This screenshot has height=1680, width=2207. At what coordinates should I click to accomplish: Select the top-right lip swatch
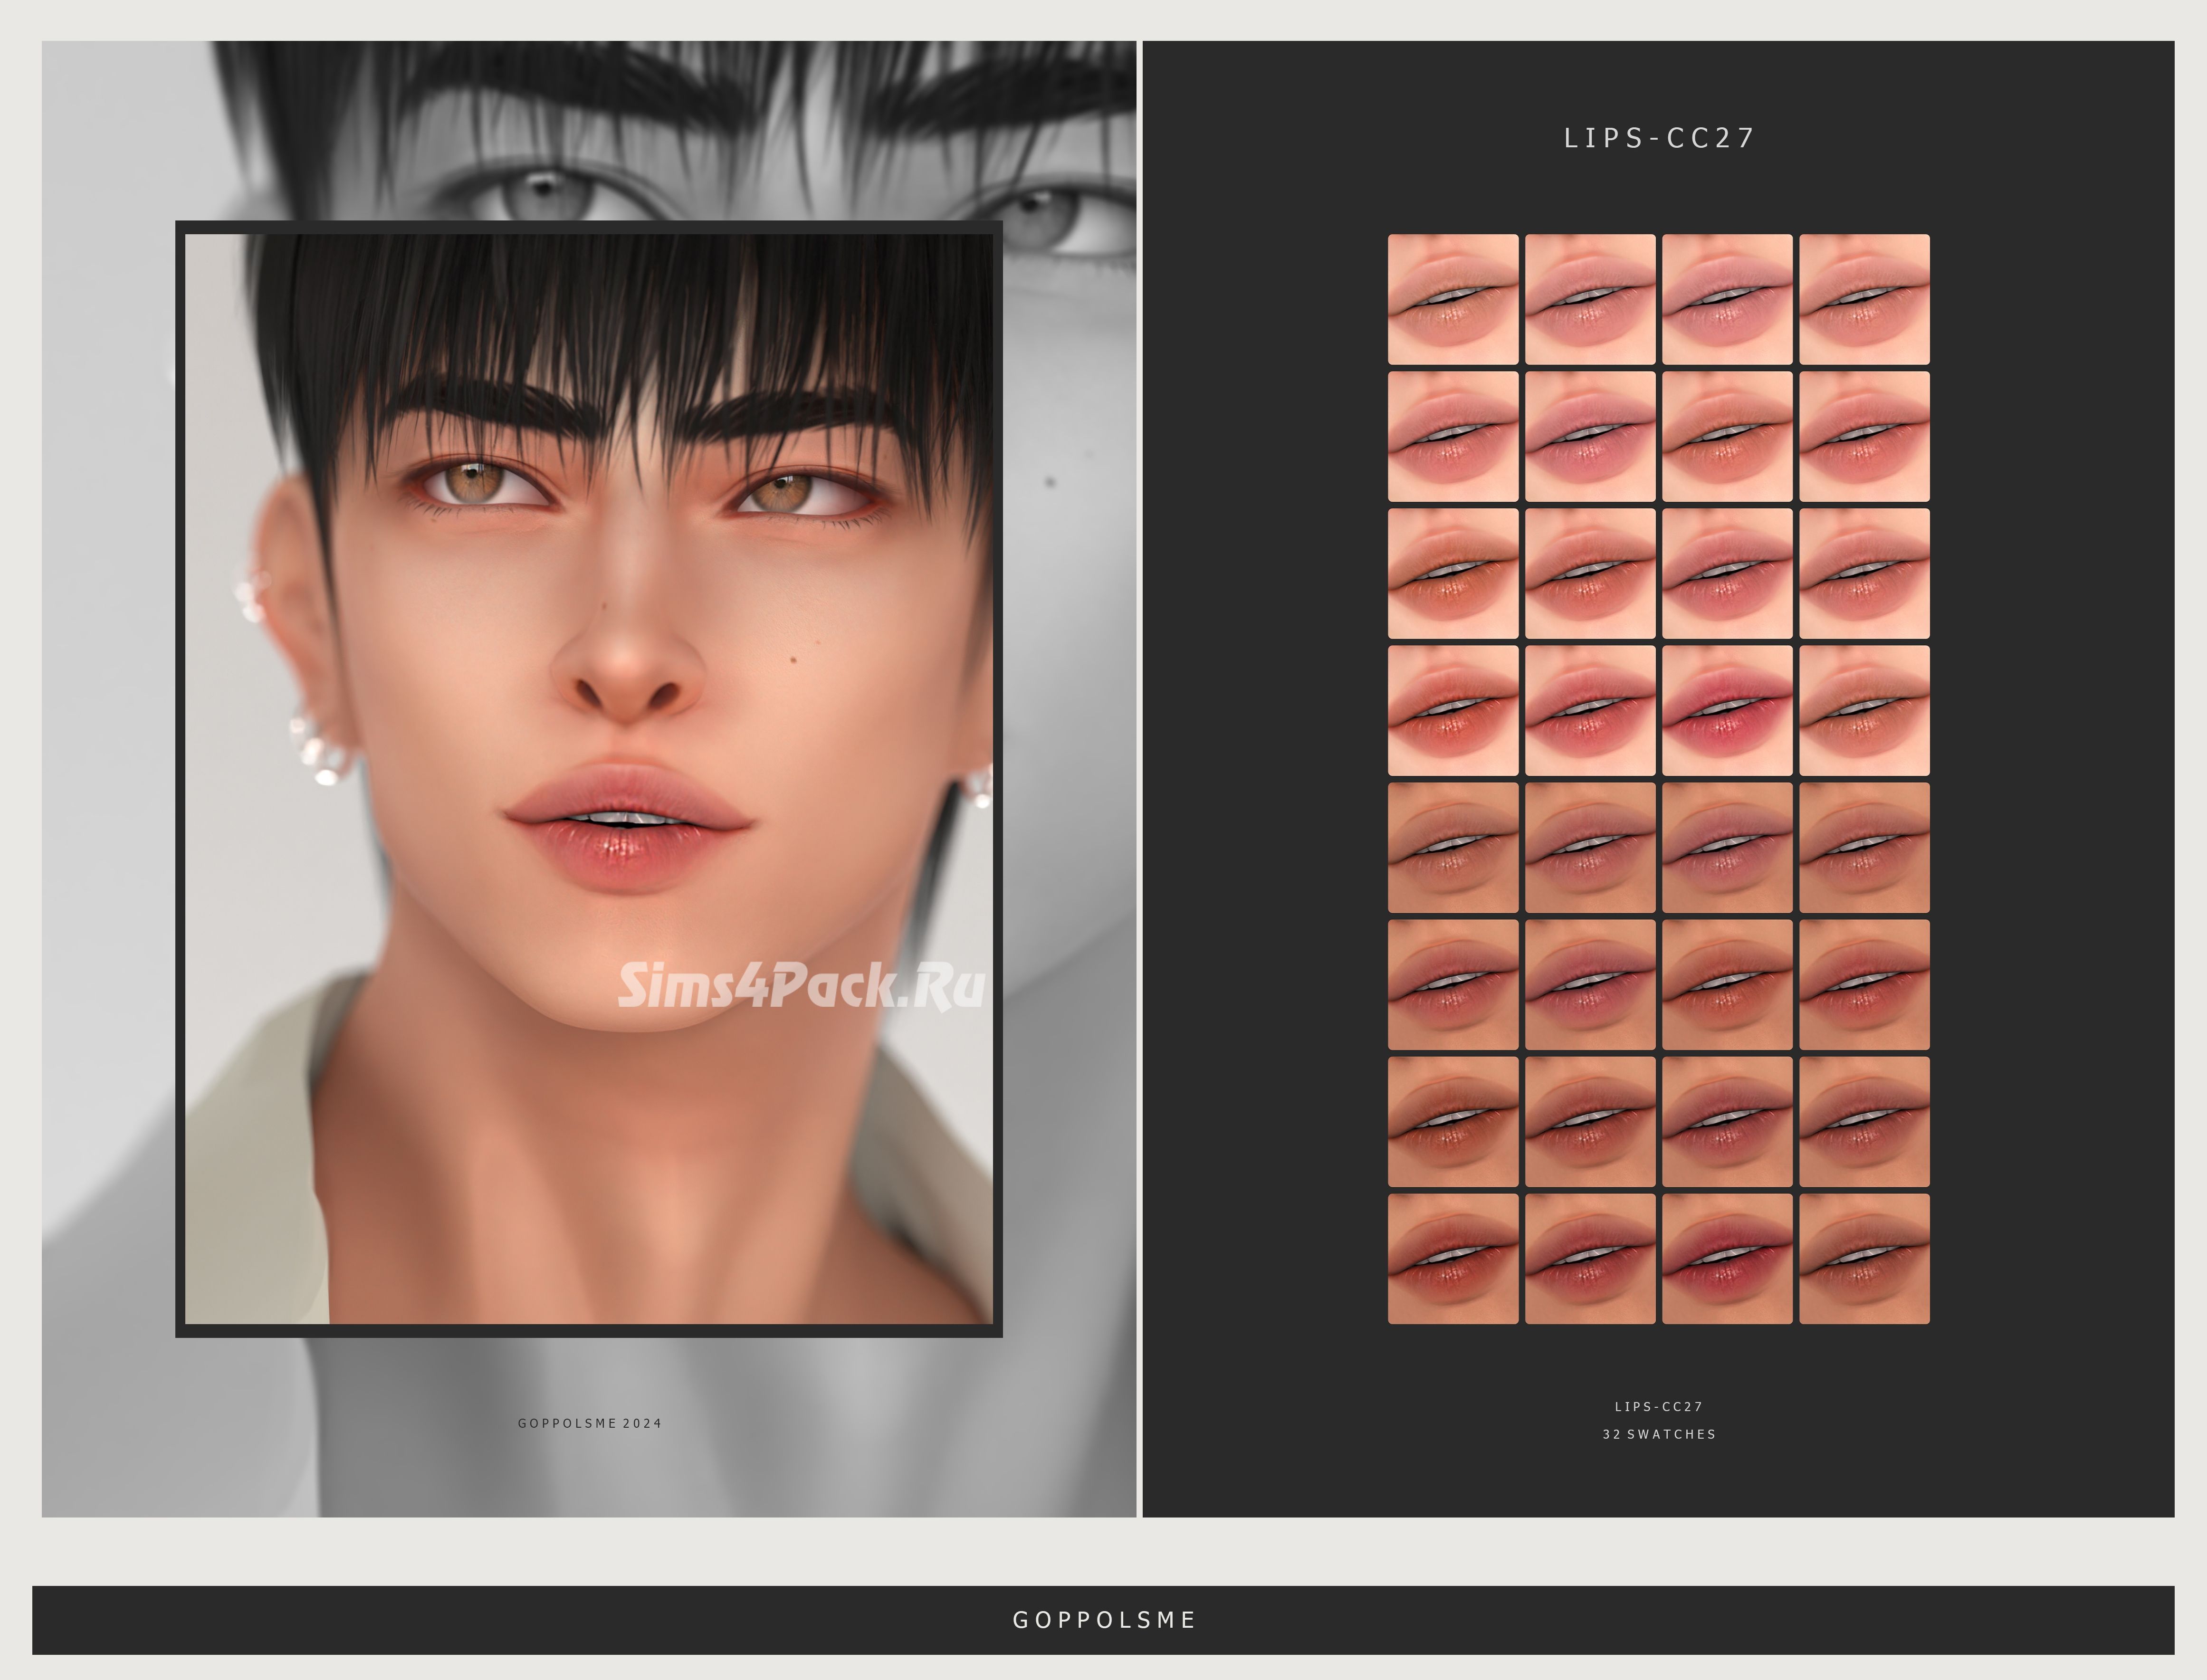[x=1864, y=299]
